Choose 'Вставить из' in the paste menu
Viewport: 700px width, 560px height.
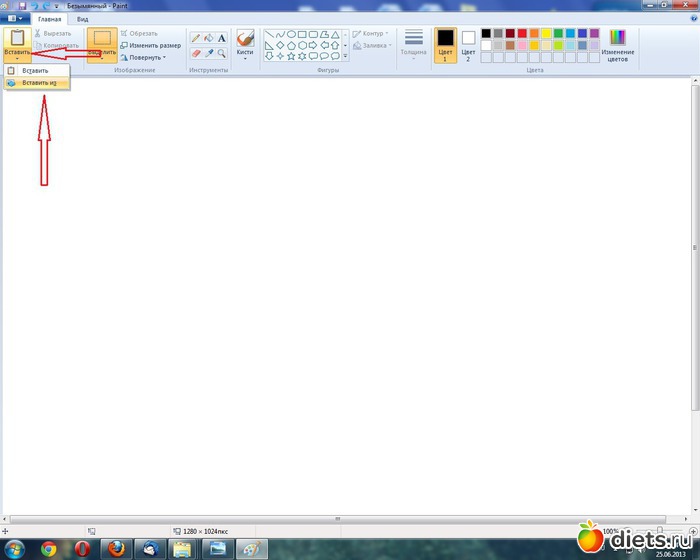(x=38, y=83)
